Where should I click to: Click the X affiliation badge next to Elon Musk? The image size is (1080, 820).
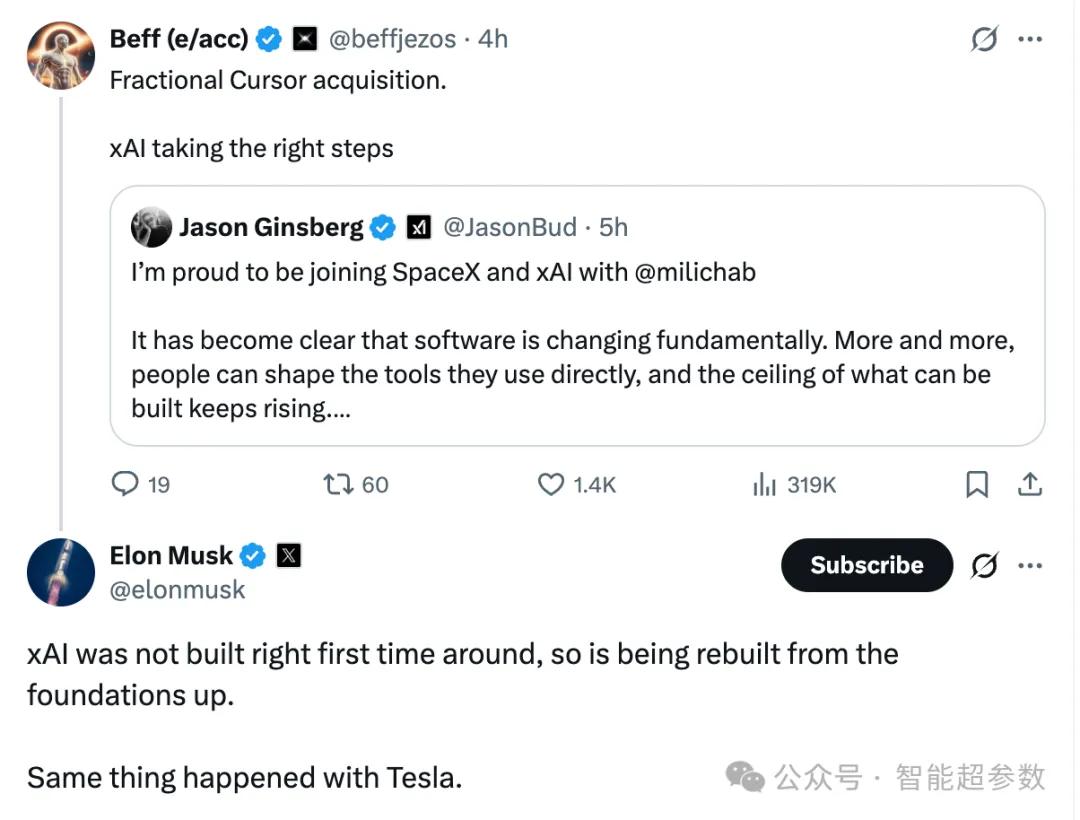(x=288, y=555)
